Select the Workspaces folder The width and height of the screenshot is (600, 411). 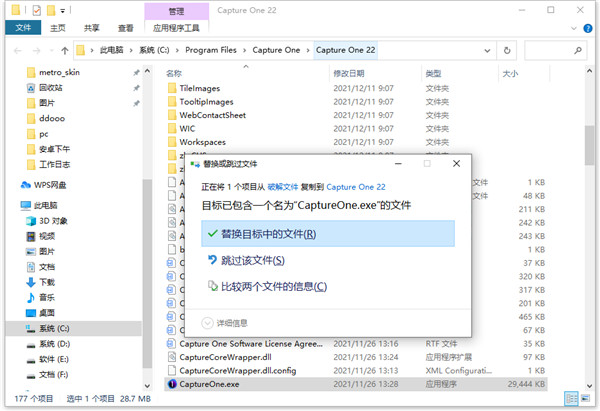202,142
